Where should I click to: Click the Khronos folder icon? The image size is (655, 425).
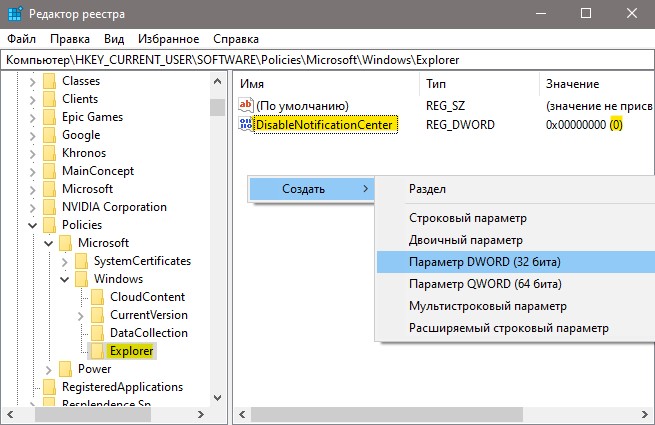pos(50,153)
